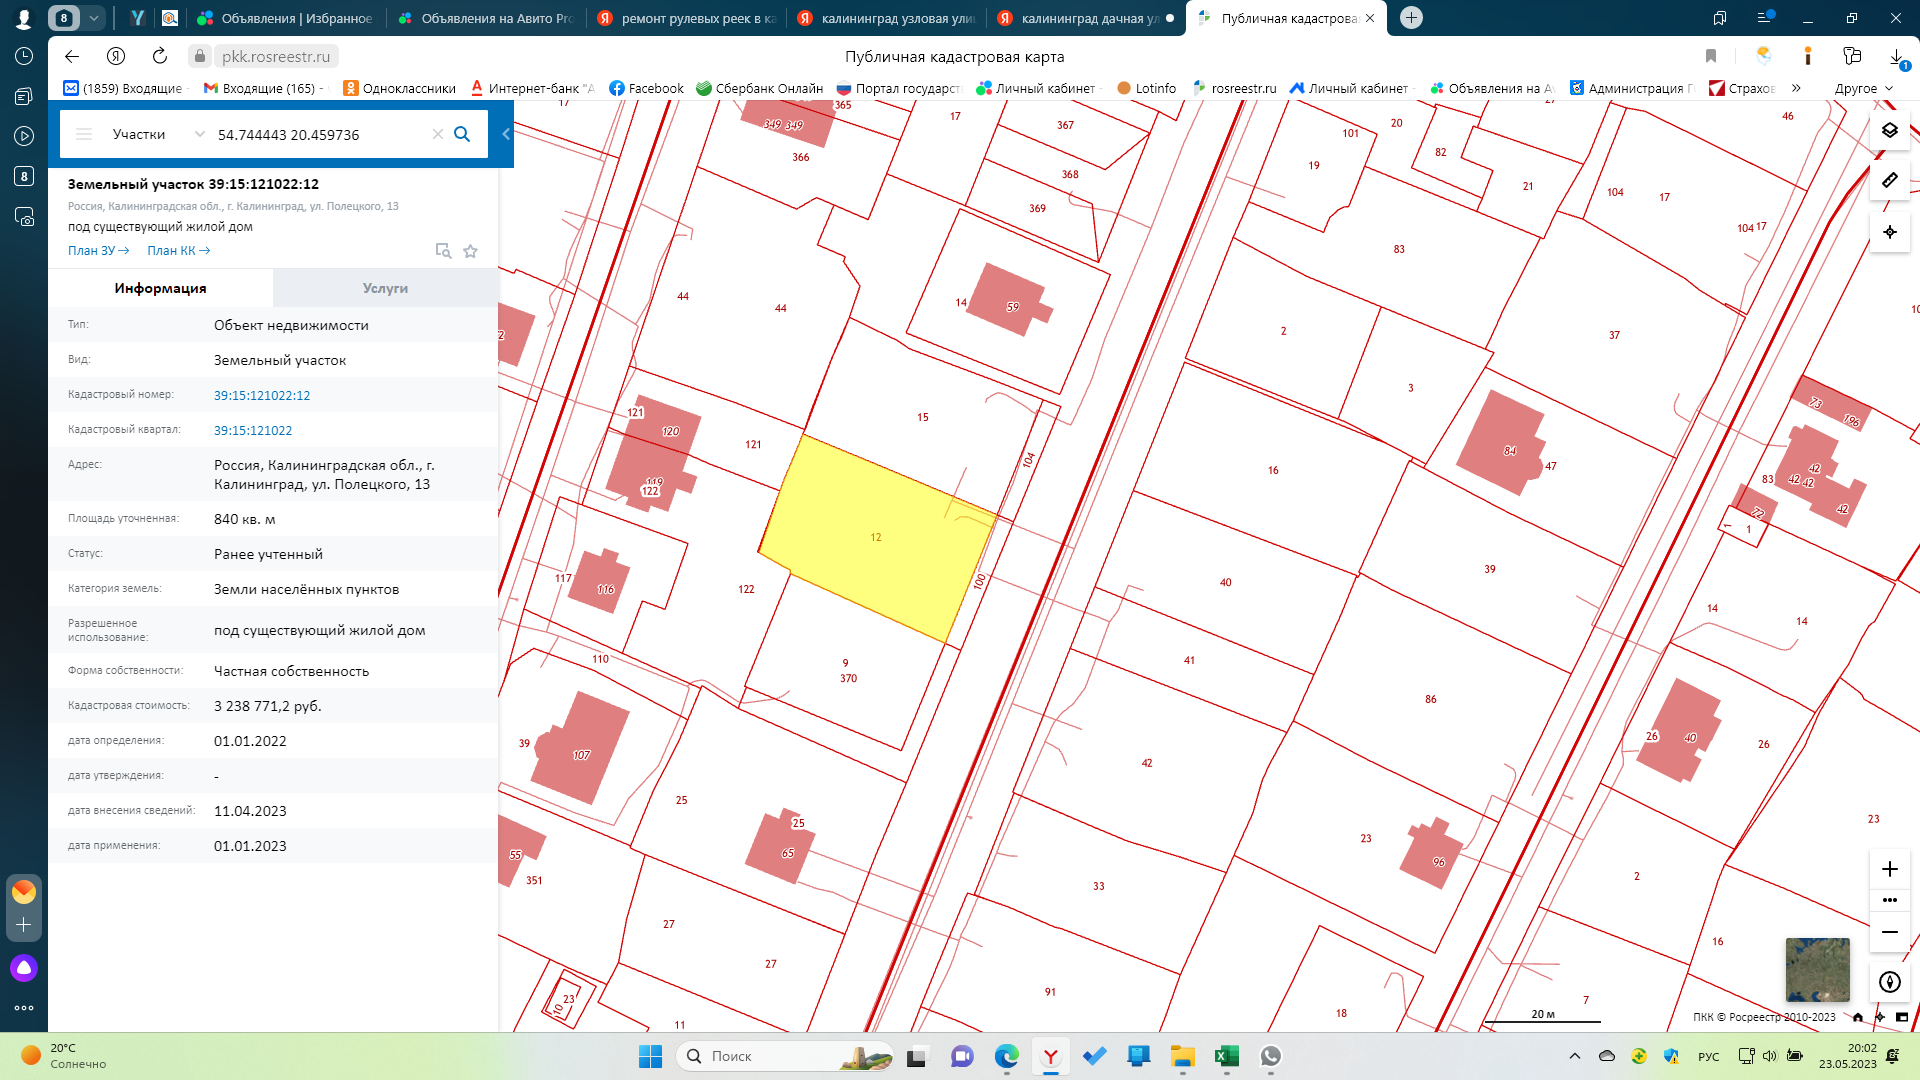The image size is (1920, 1080).
Task: Click the magnifier search icon
Action: 462,134
